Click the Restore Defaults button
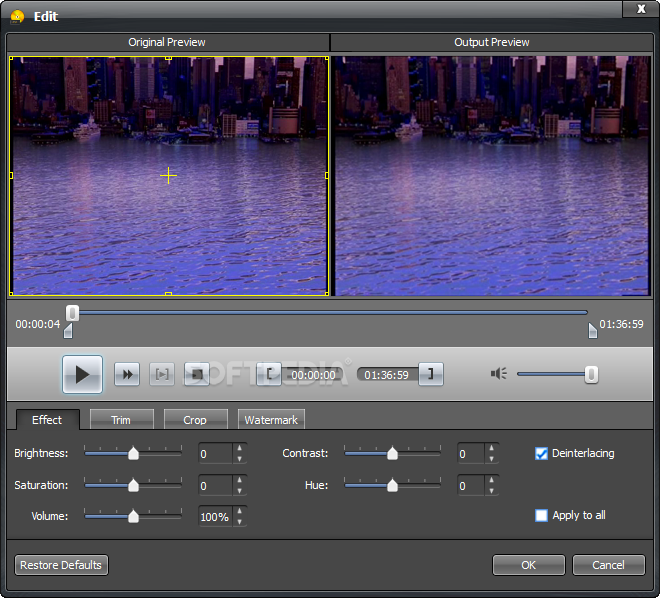 (x=61, y=565)
